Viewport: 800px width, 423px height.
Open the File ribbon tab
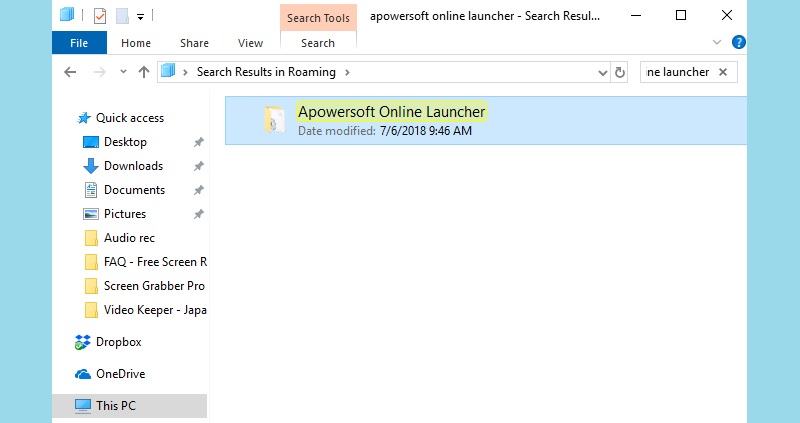coord(79,43)
